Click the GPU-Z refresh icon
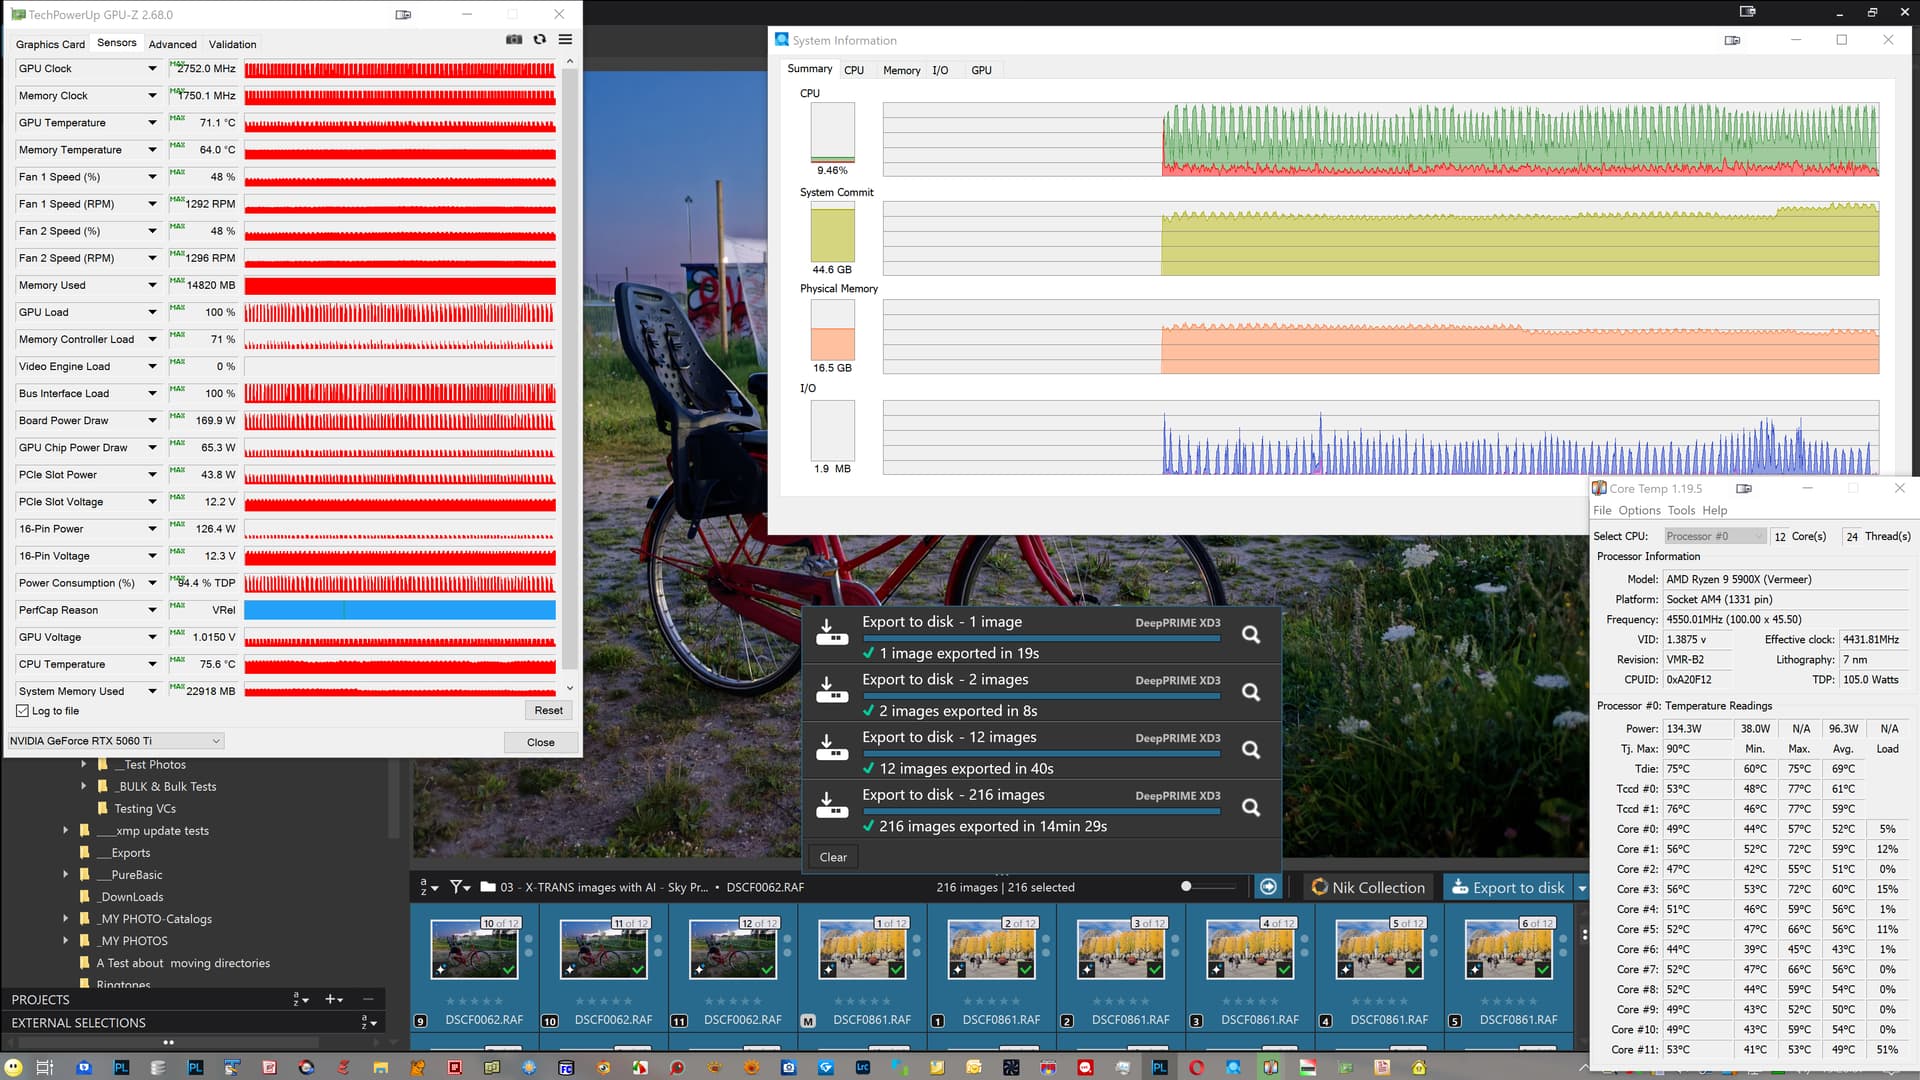1920x1080 pixels. (540, 40)
